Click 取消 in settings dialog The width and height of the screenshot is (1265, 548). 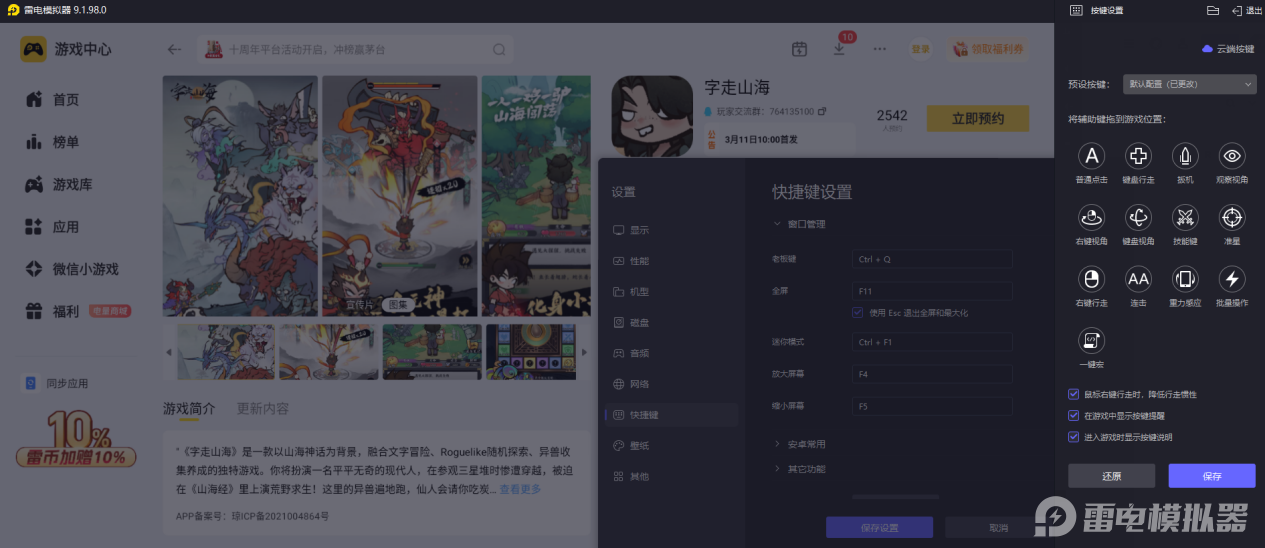pyautogui.click(x=998, y=527)
